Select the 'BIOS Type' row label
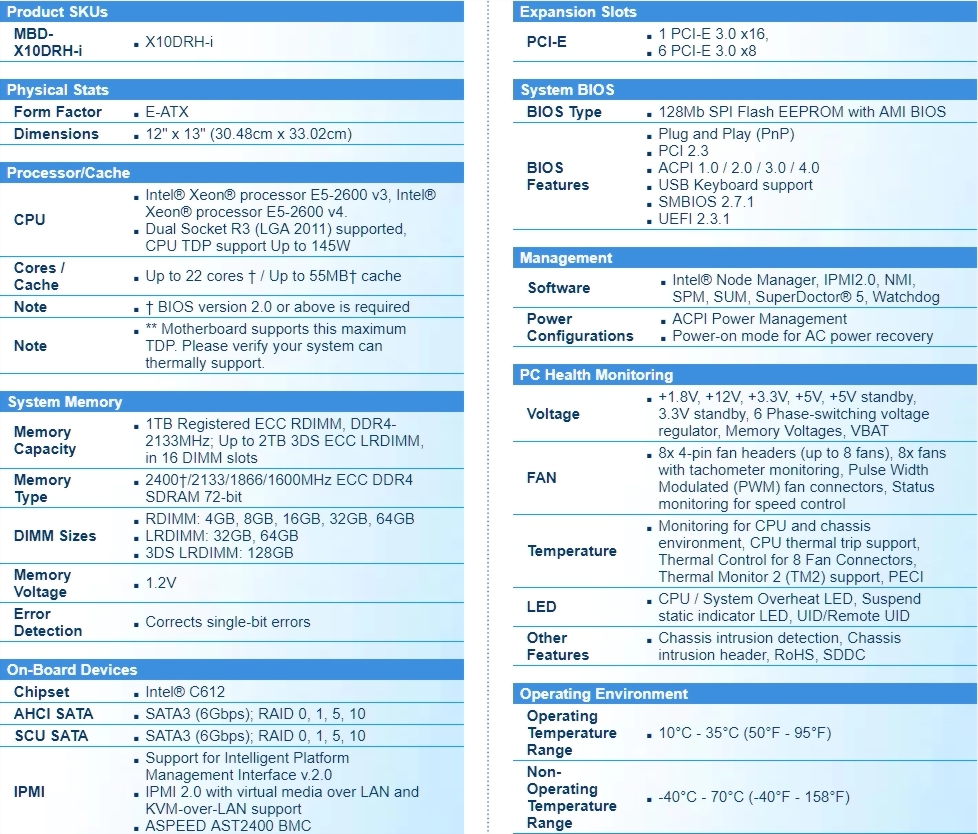The height and width of the screenshot is (834, 978). (x=564, y=112)
